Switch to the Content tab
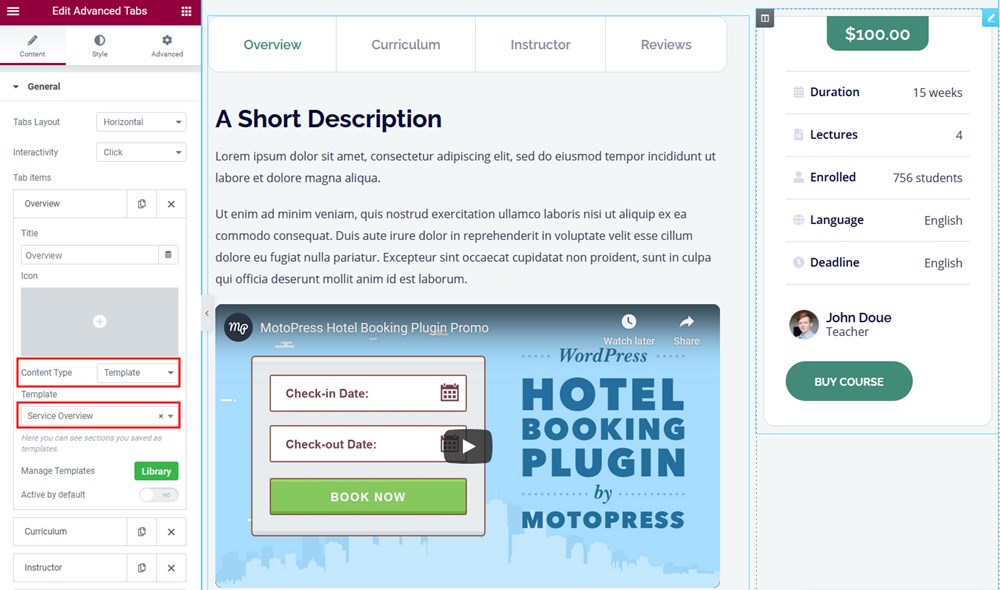This screenshot has height=590, width=1000. coord(33,46)
